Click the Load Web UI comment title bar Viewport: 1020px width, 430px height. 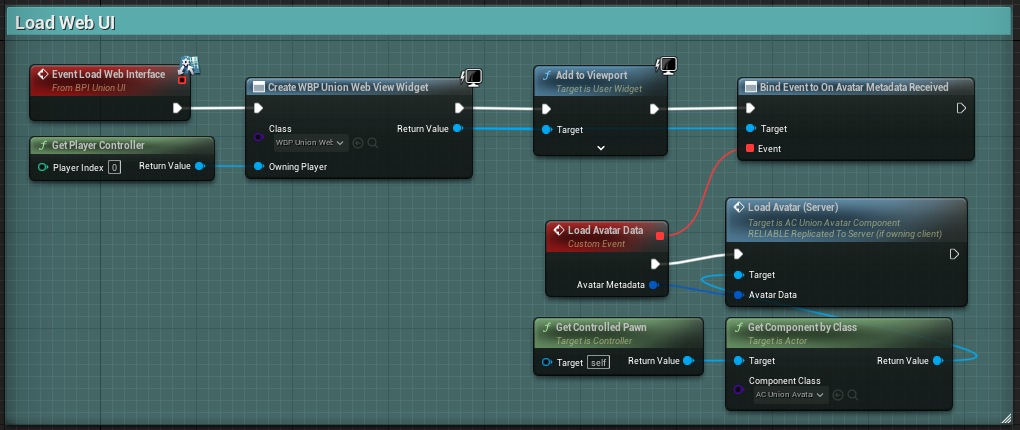coord(510,23)
